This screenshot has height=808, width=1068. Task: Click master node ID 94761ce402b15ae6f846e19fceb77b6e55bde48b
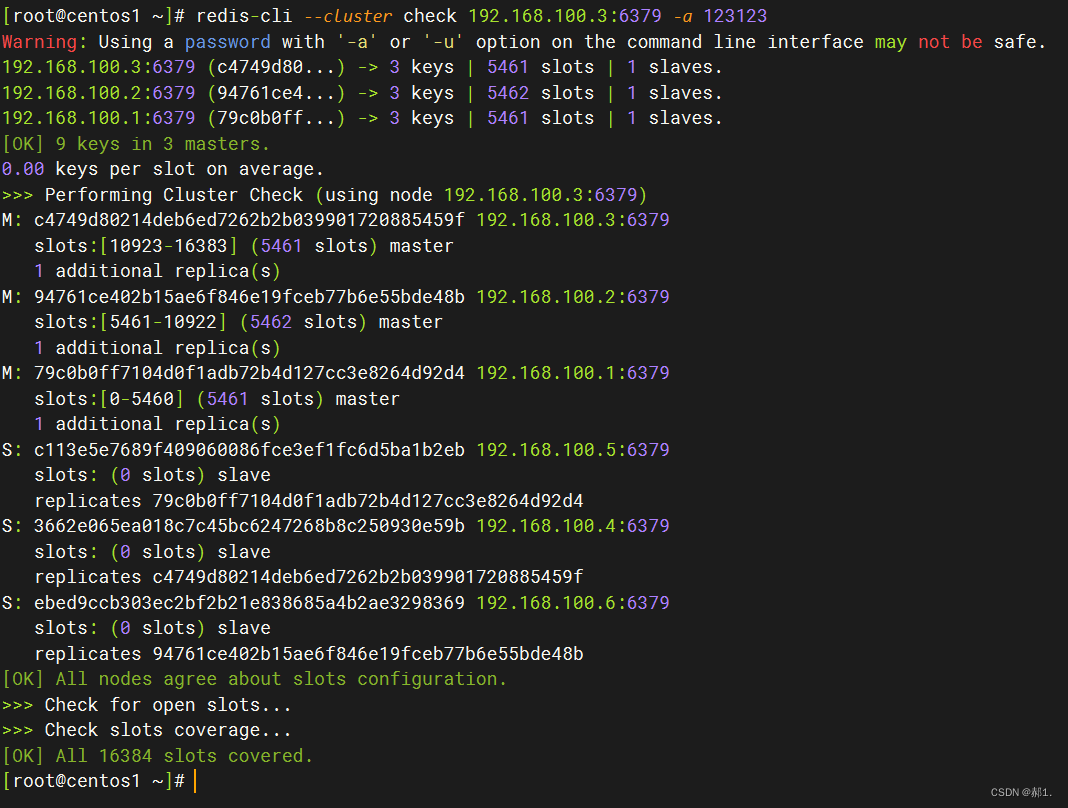tap(249, 296)
